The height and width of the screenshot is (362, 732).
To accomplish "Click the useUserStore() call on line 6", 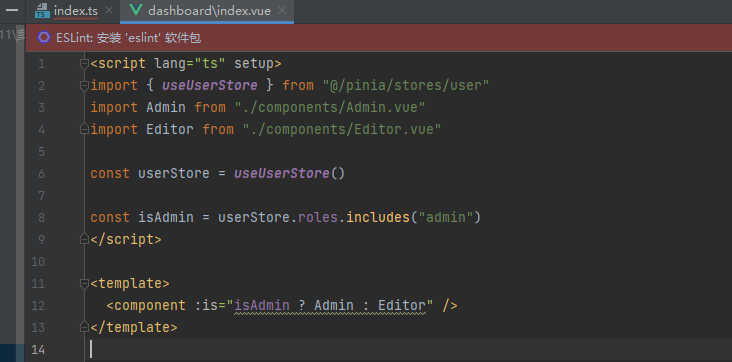I will coord(289,173).
